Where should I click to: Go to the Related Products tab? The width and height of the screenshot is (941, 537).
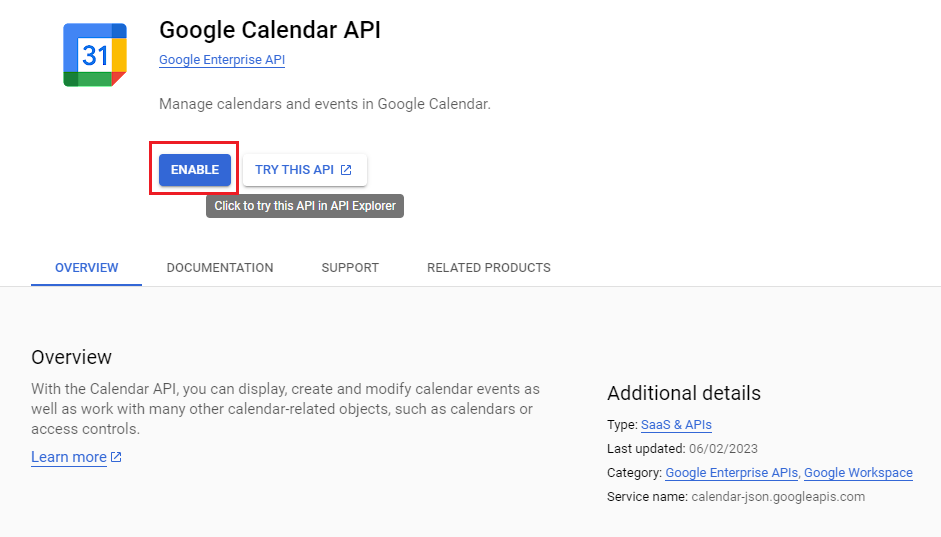click(x=489, y=268)
